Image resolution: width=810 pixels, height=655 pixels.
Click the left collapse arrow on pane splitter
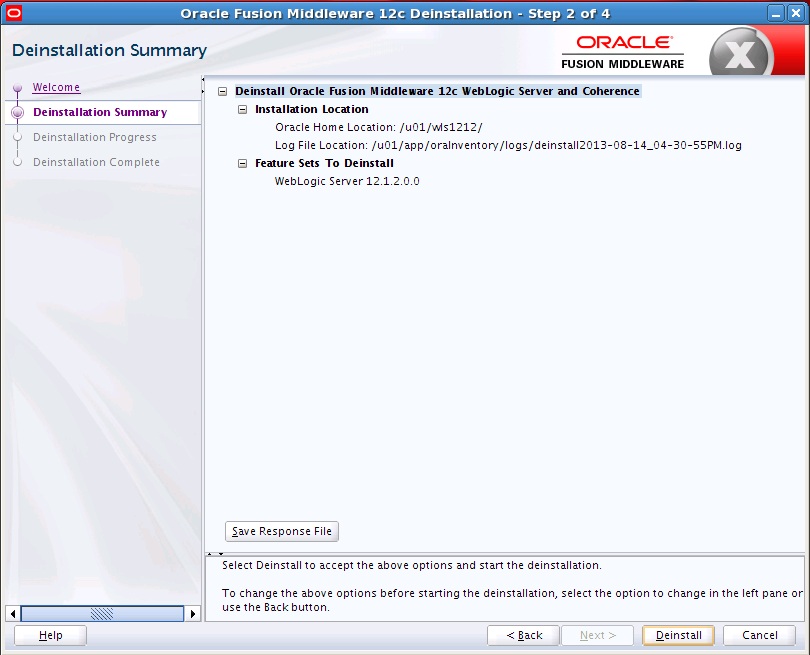[203, 80]
